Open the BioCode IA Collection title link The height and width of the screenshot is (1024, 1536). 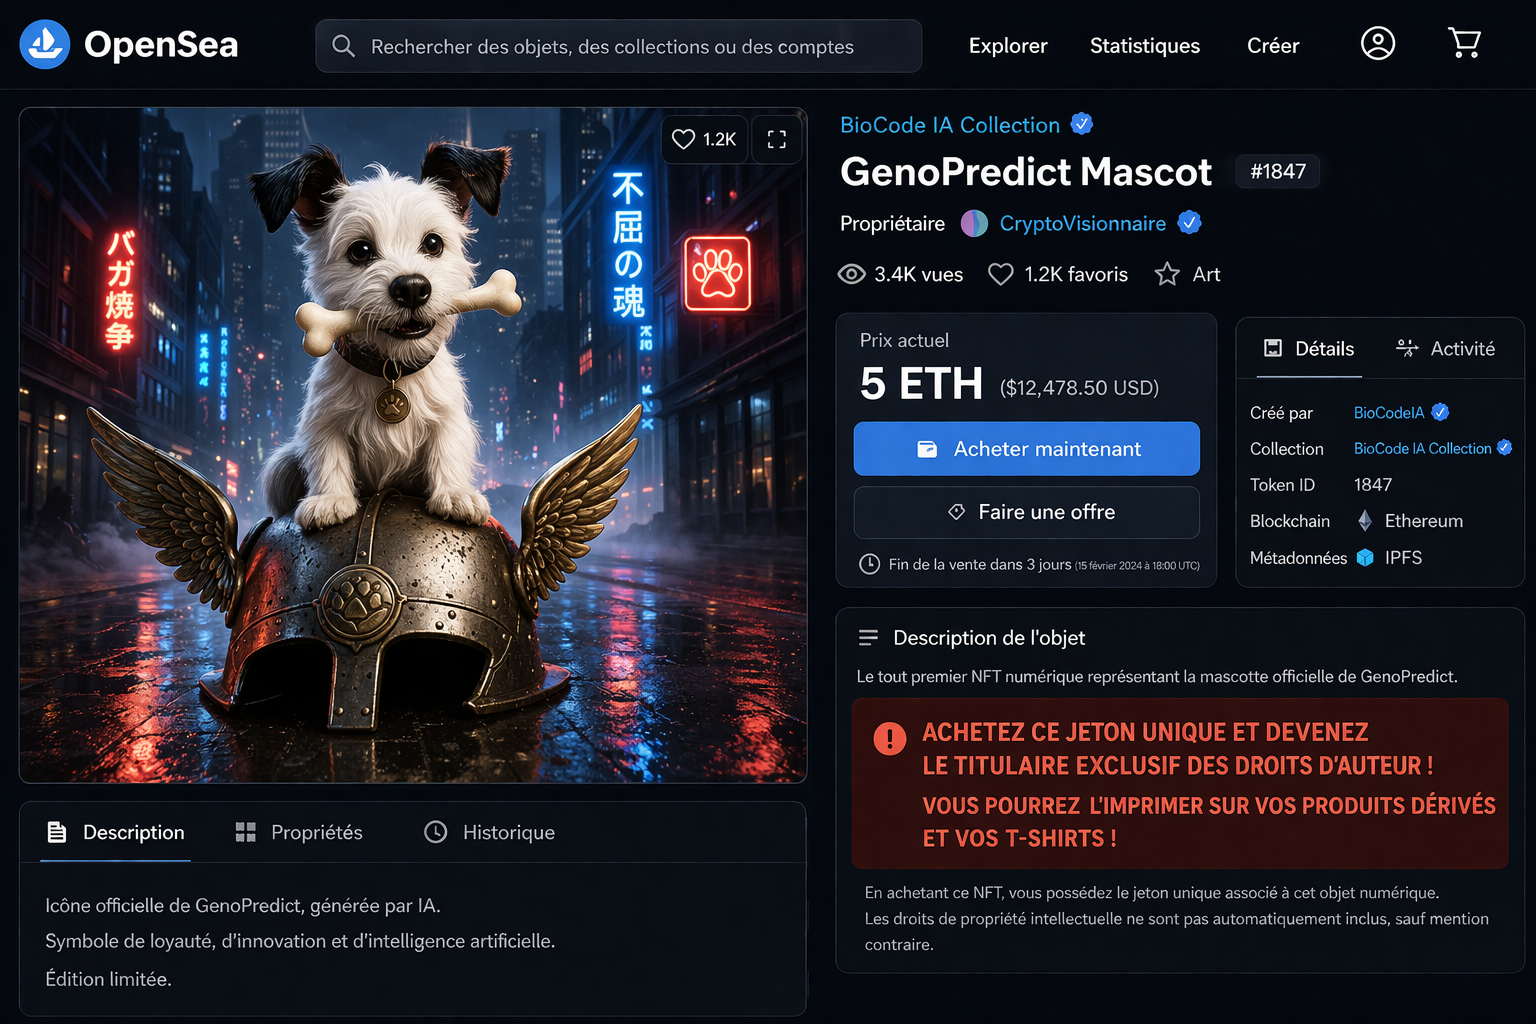950,125
